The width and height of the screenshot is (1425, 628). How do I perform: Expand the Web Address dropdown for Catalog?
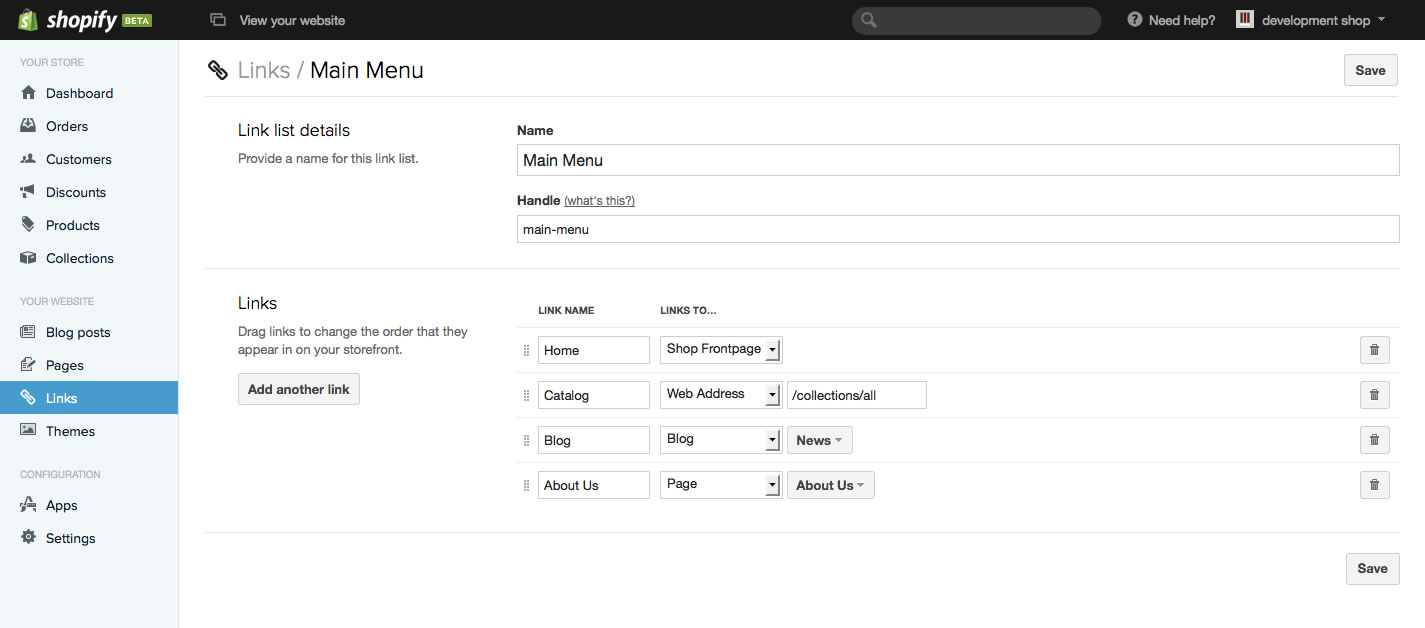click(x=720, y=394)
